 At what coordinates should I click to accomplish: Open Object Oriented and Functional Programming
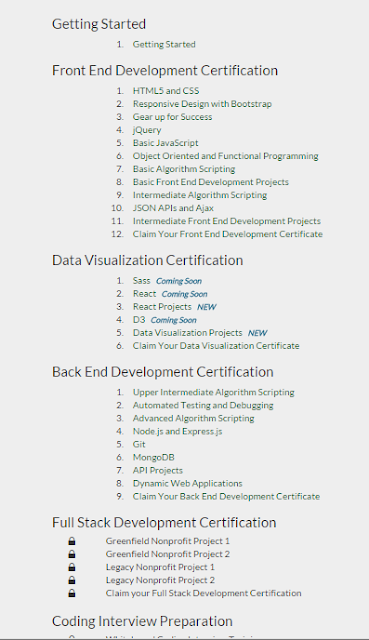pyautogui.click(x=225, y=156)
